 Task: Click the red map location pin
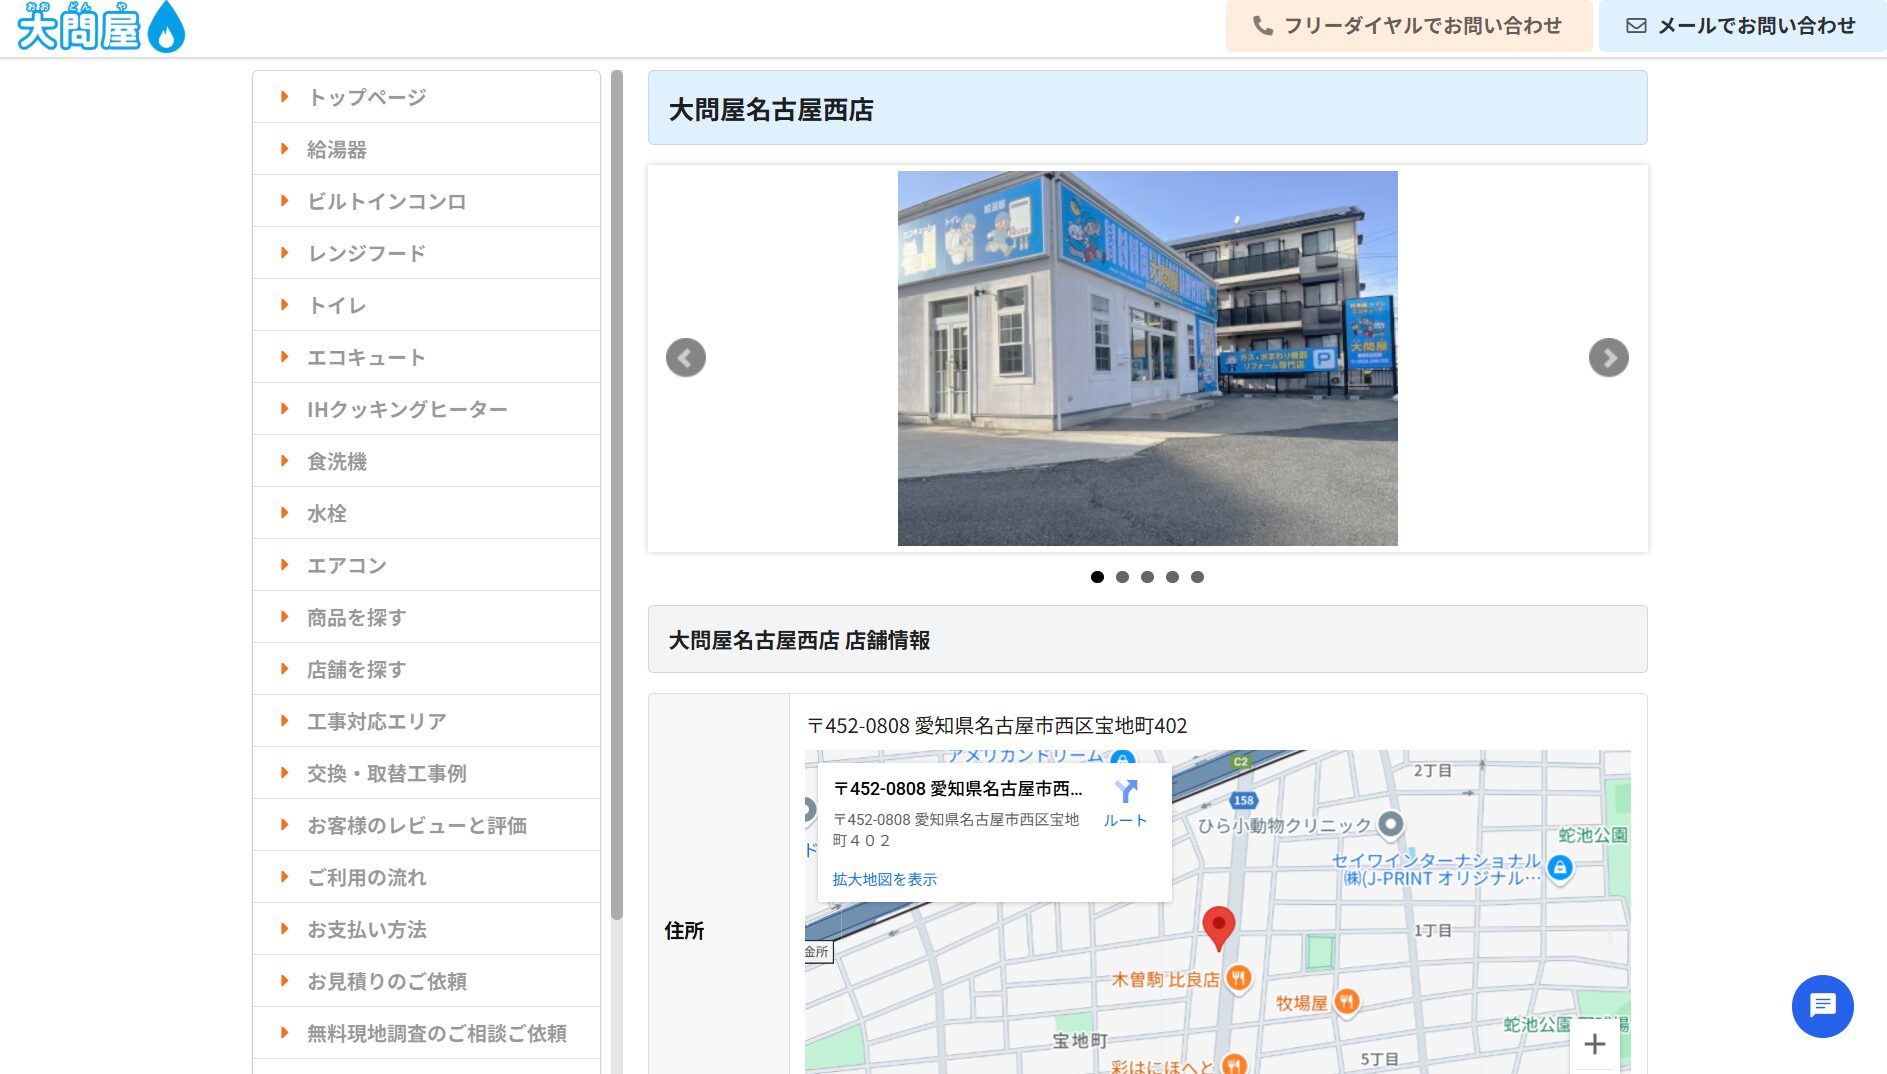[1218, 928]
